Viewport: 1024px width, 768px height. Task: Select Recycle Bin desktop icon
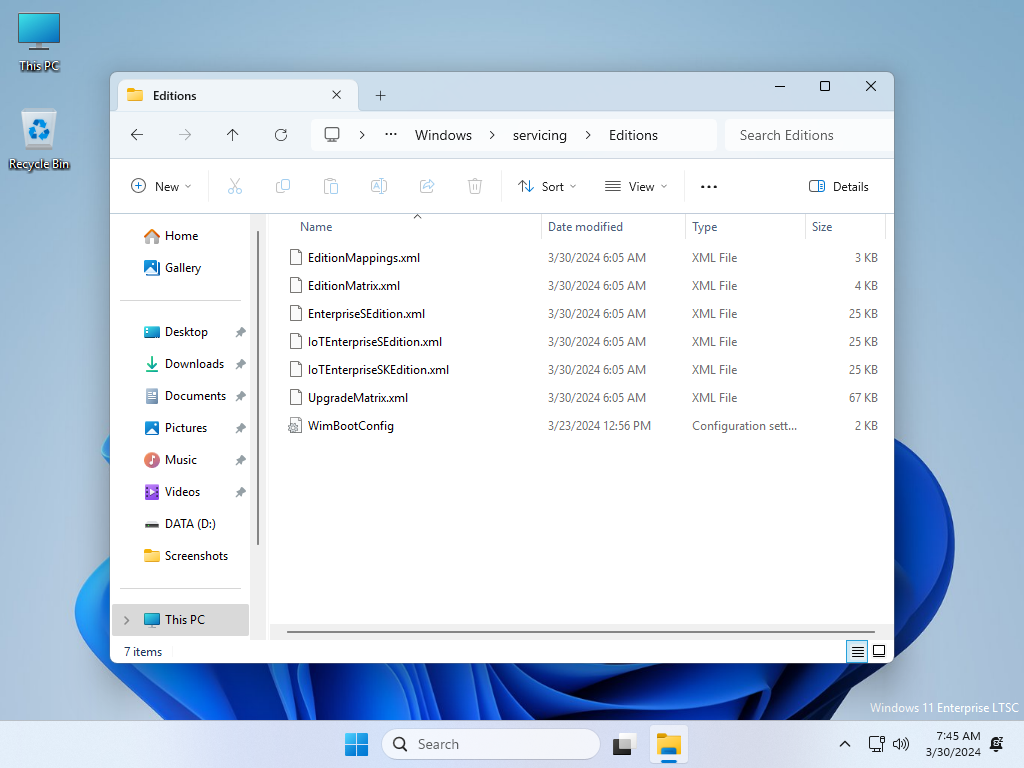(x=39, y=140)
